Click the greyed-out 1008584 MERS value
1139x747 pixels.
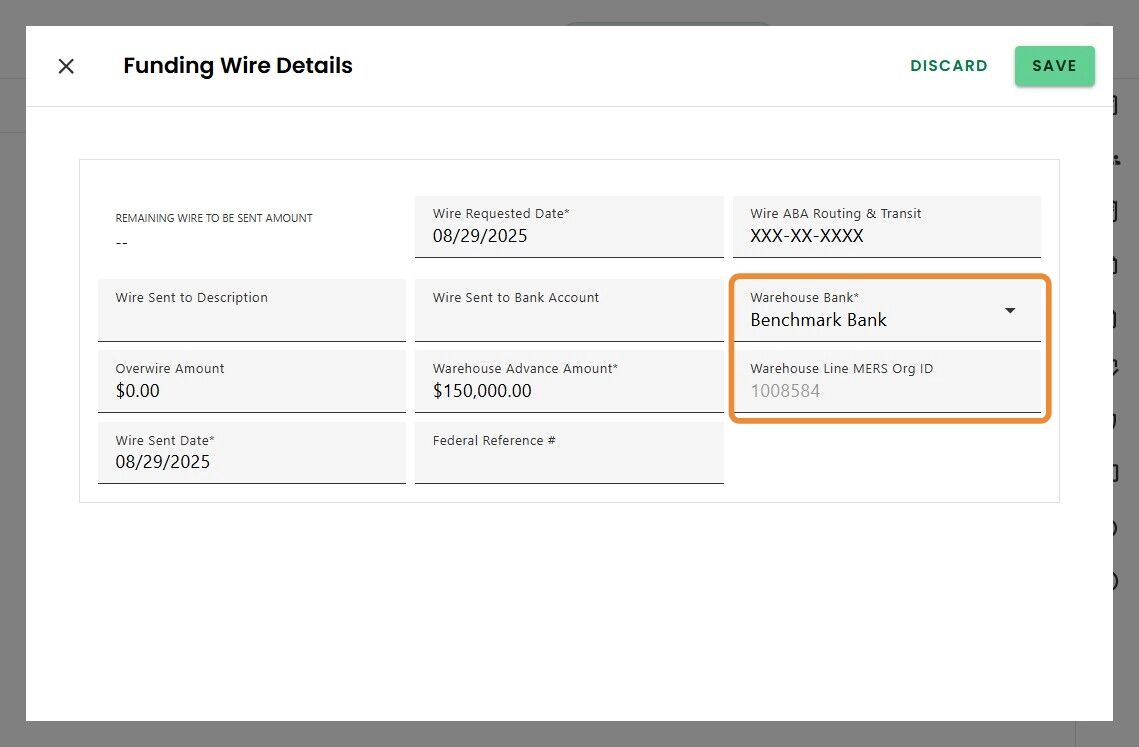[x=785, y=391]
